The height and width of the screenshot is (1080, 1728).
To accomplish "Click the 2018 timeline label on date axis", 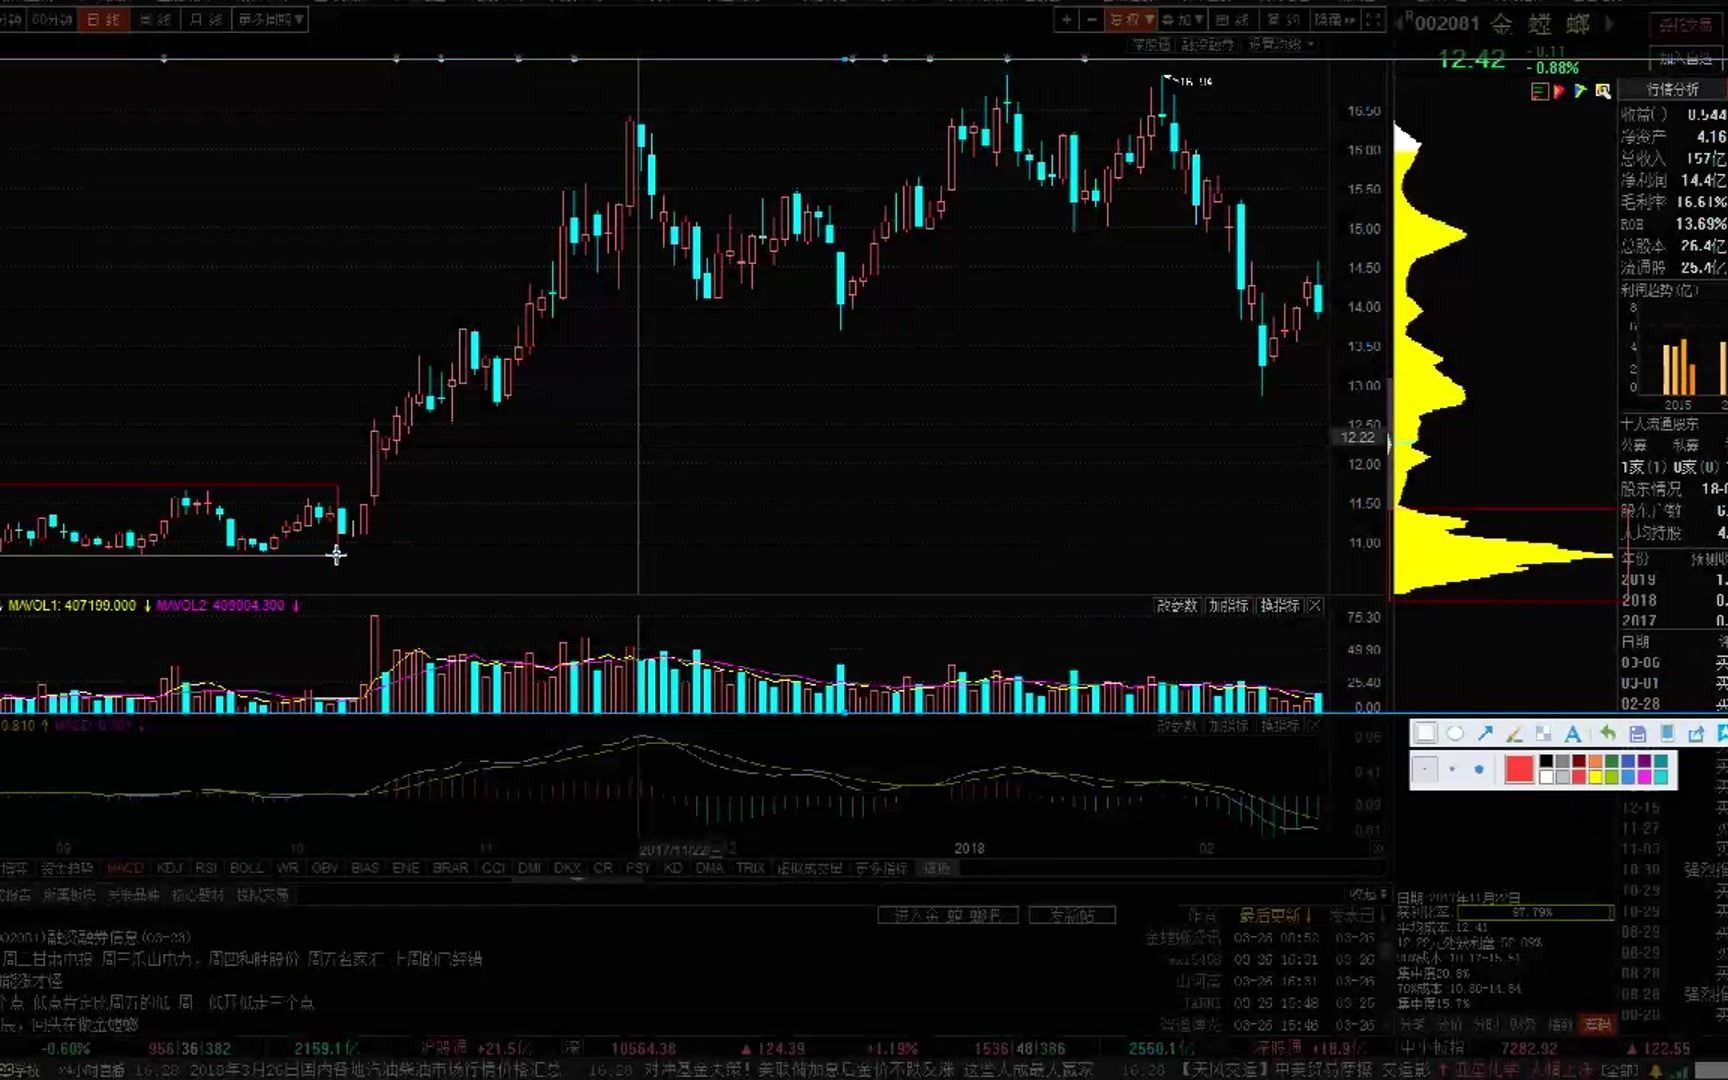I will [968, 848].
